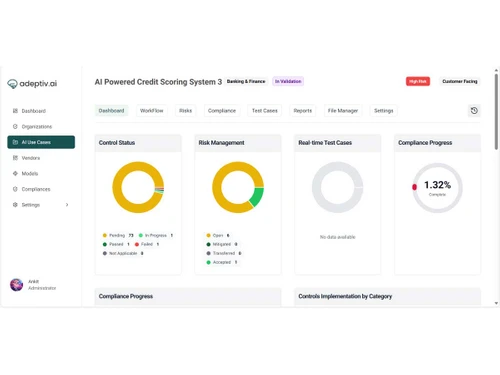Viewport: 500px width, 375px height.
Task: Click the adeptiv.ai logo
Action: pos(32,84)
